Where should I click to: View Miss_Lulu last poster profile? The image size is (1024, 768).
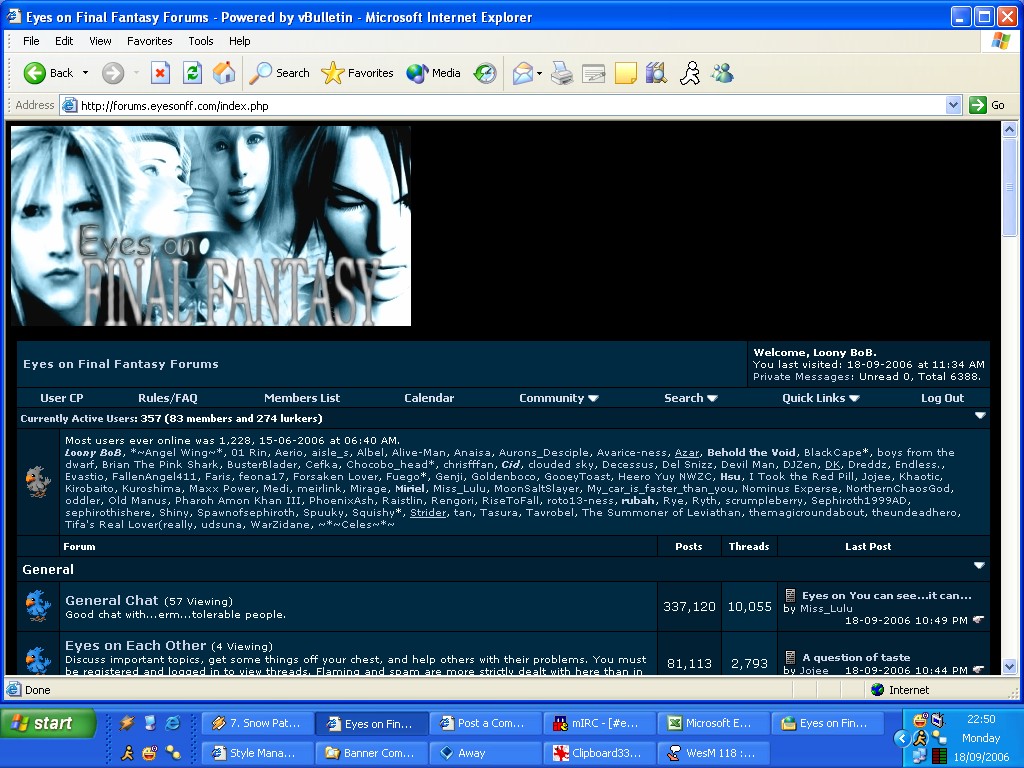click(826, 609)
